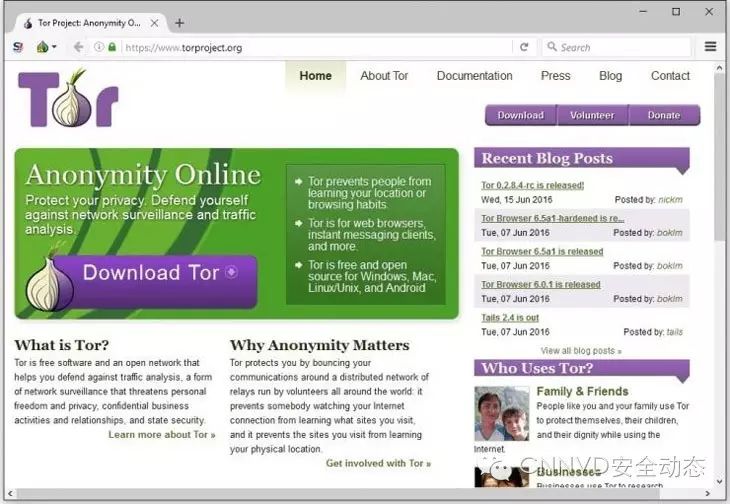Click the Family & Friends heading
This screenshot has height=504, width=730.
[x=582, y=391]
